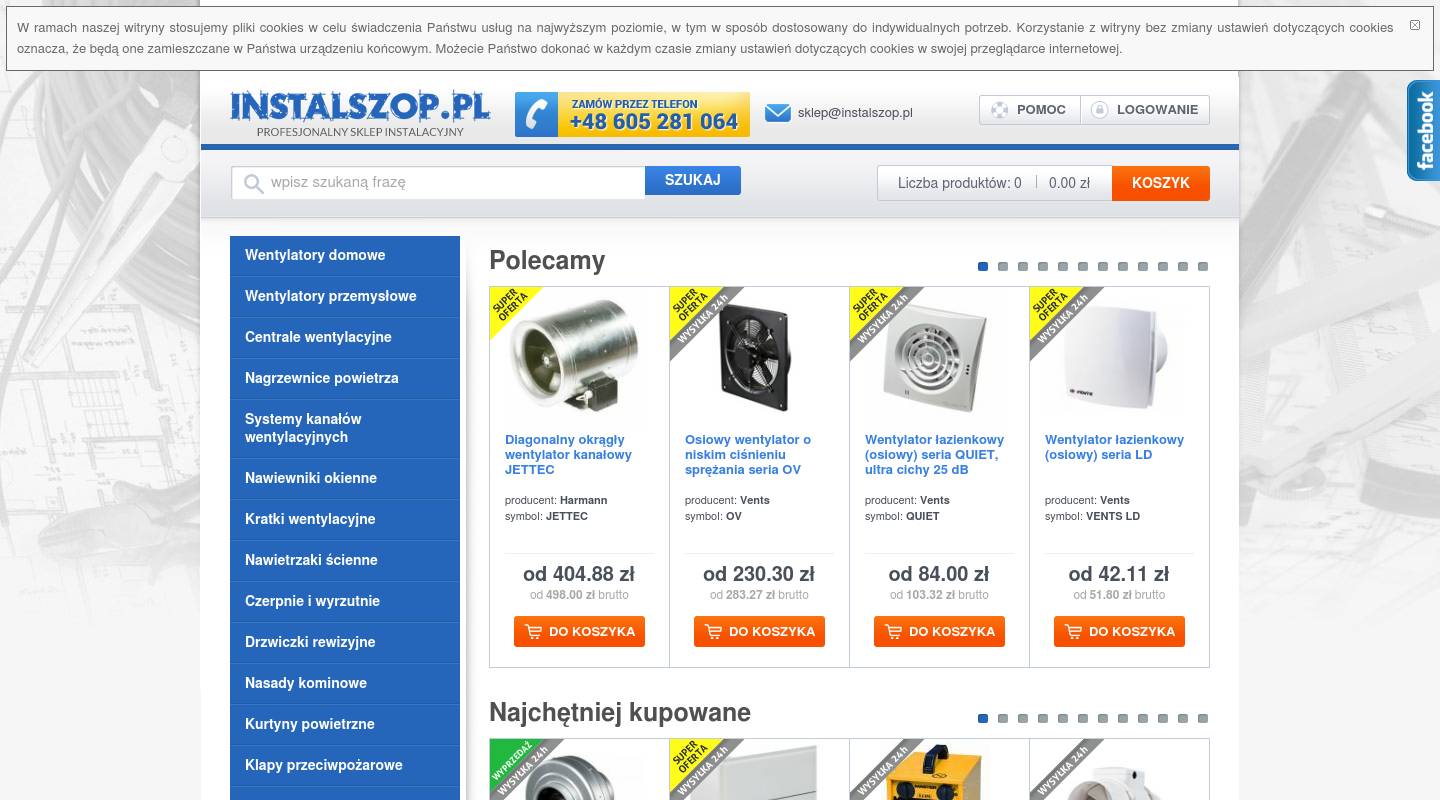Screen dimensions: 1440x800
Task: Click the email envelope icon
Action: click(777, 113)
